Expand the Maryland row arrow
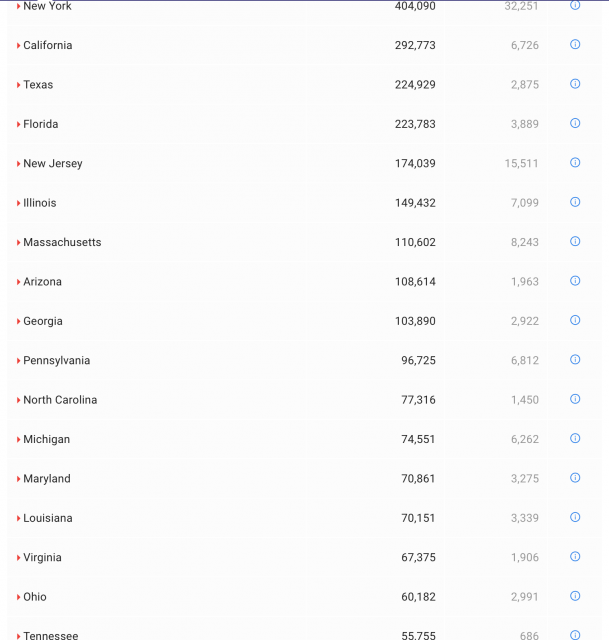The height and width of the screenshot is (640, 609). tap(19, 479)
